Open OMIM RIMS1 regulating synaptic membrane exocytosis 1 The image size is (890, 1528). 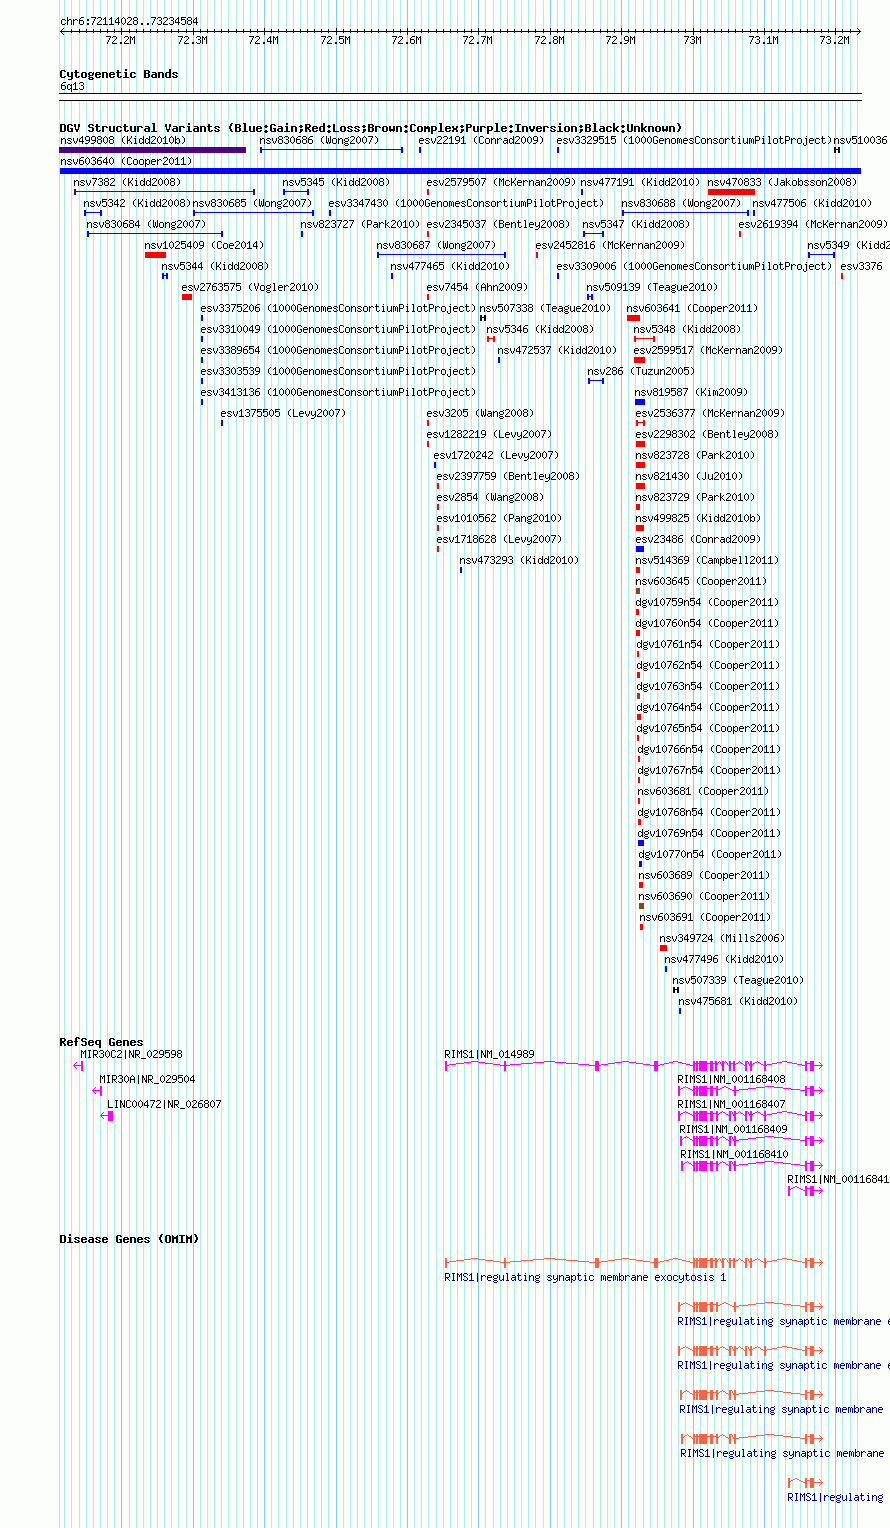(x=585, y=1277)
